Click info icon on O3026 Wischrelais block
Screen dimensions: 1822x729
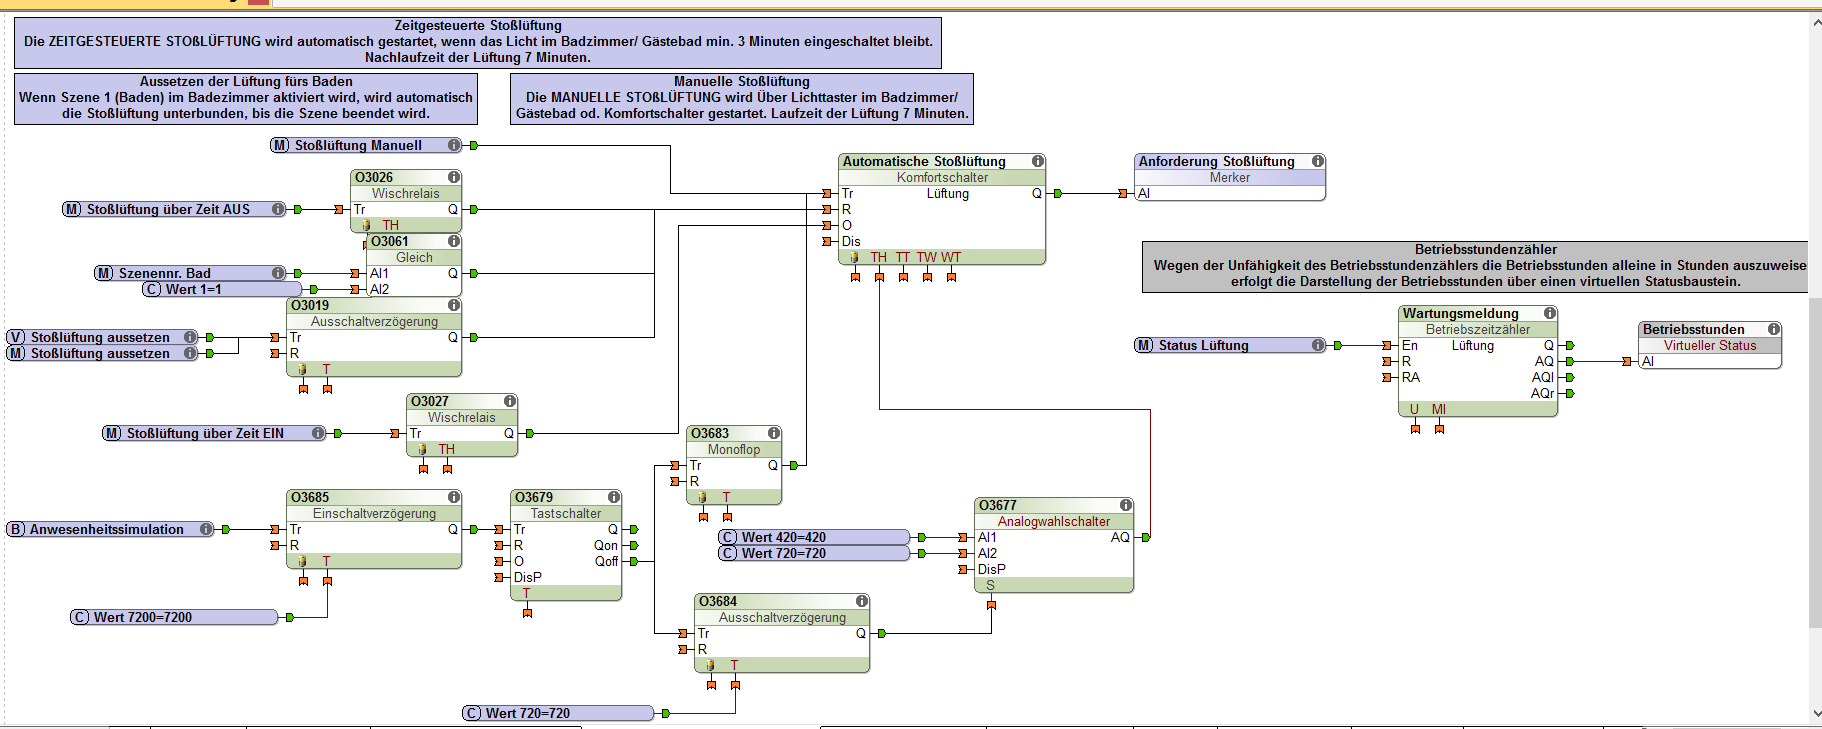[x=454, y=177]
